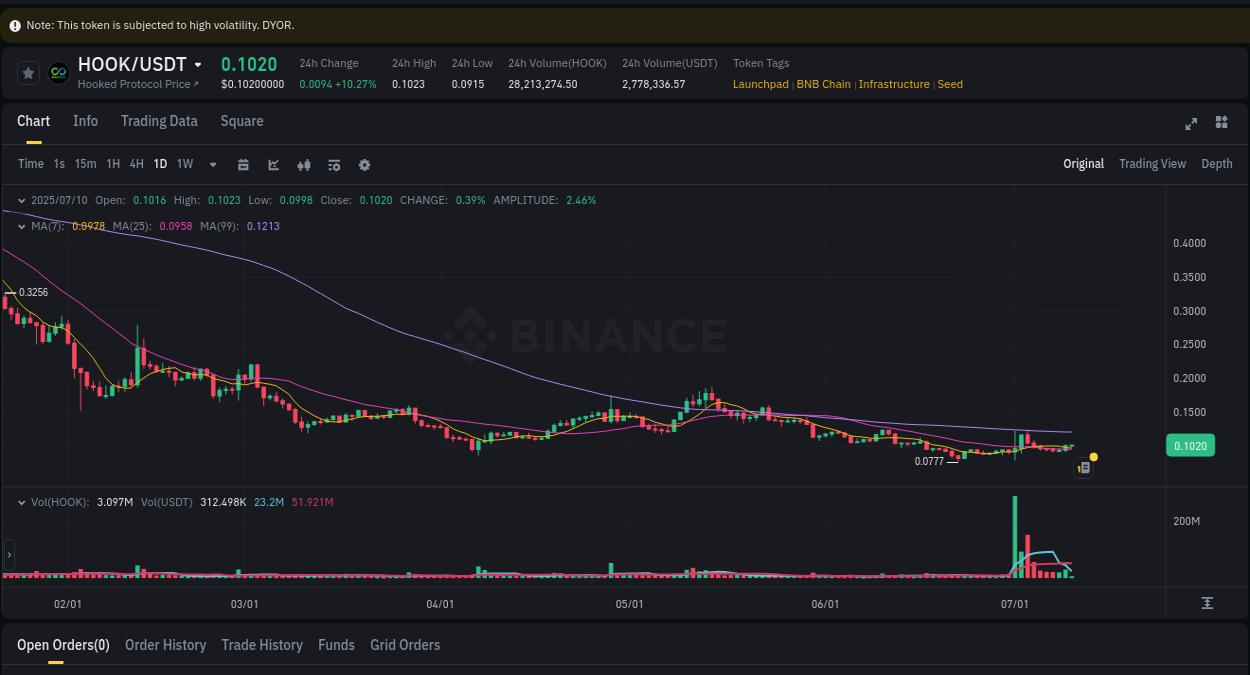The height and width of the screenshot is (675, 1250).
Task: Collapse the Vol(HOOK) indicator row chevron
Action: click(22, 502)
